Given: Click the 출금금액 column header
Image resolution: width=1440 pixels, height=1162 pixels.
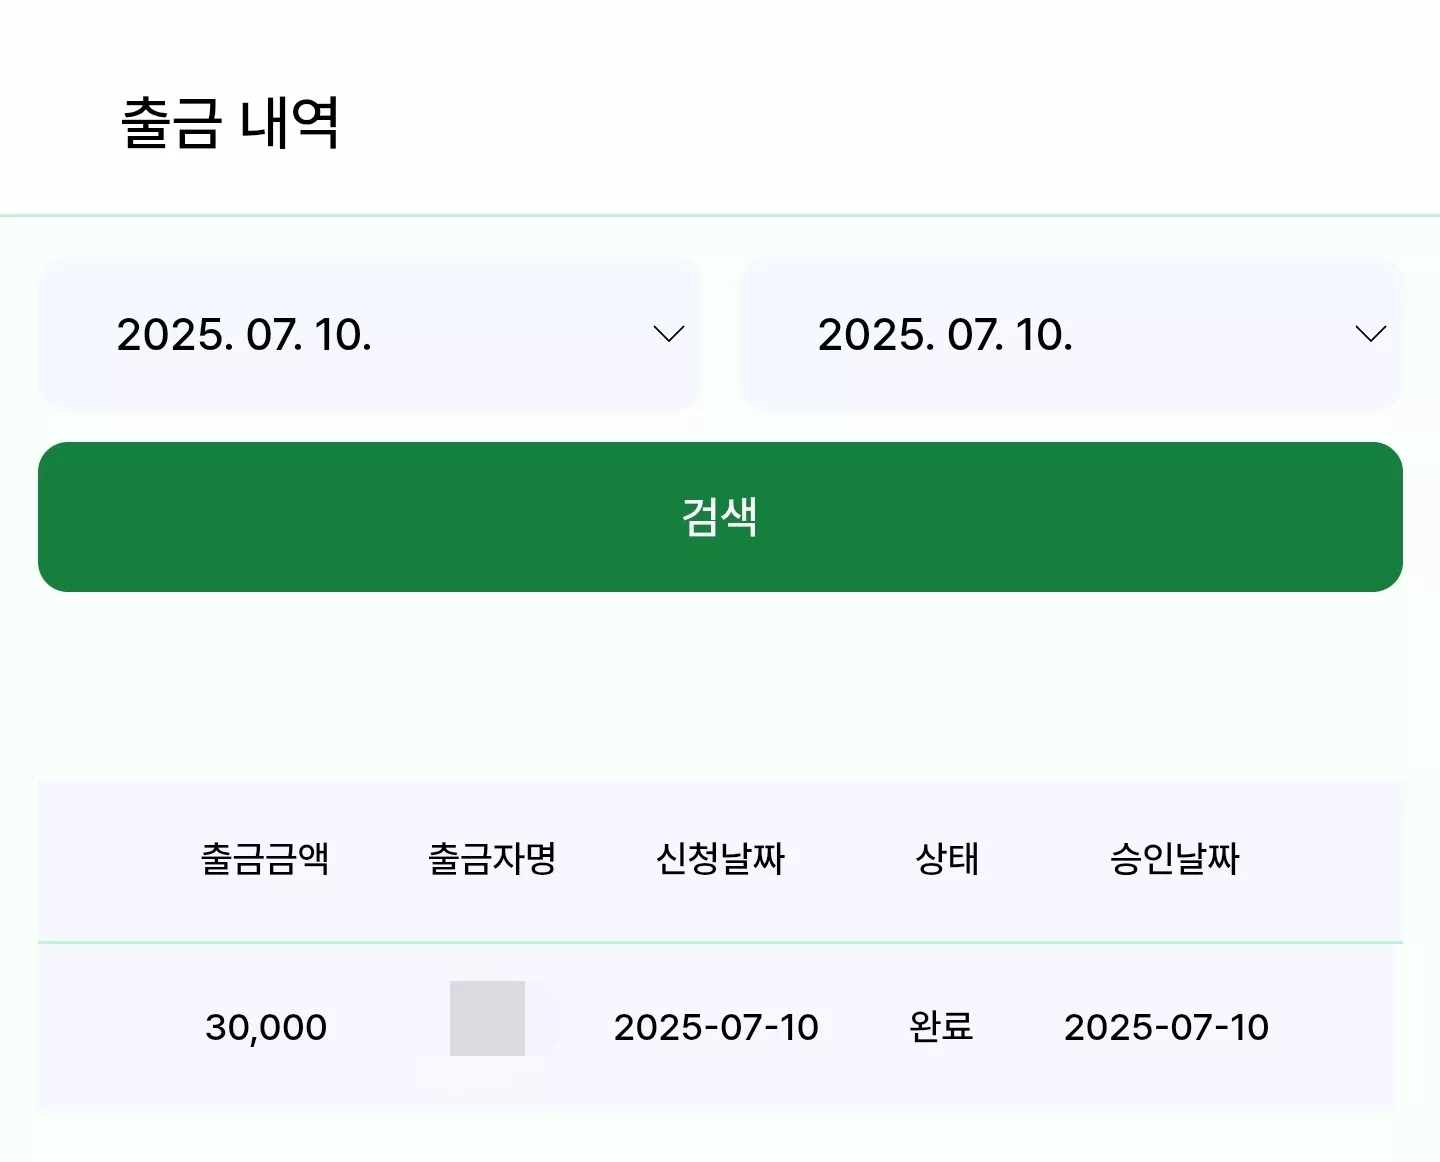Looking at the screenshot, I should pos(265,859).
